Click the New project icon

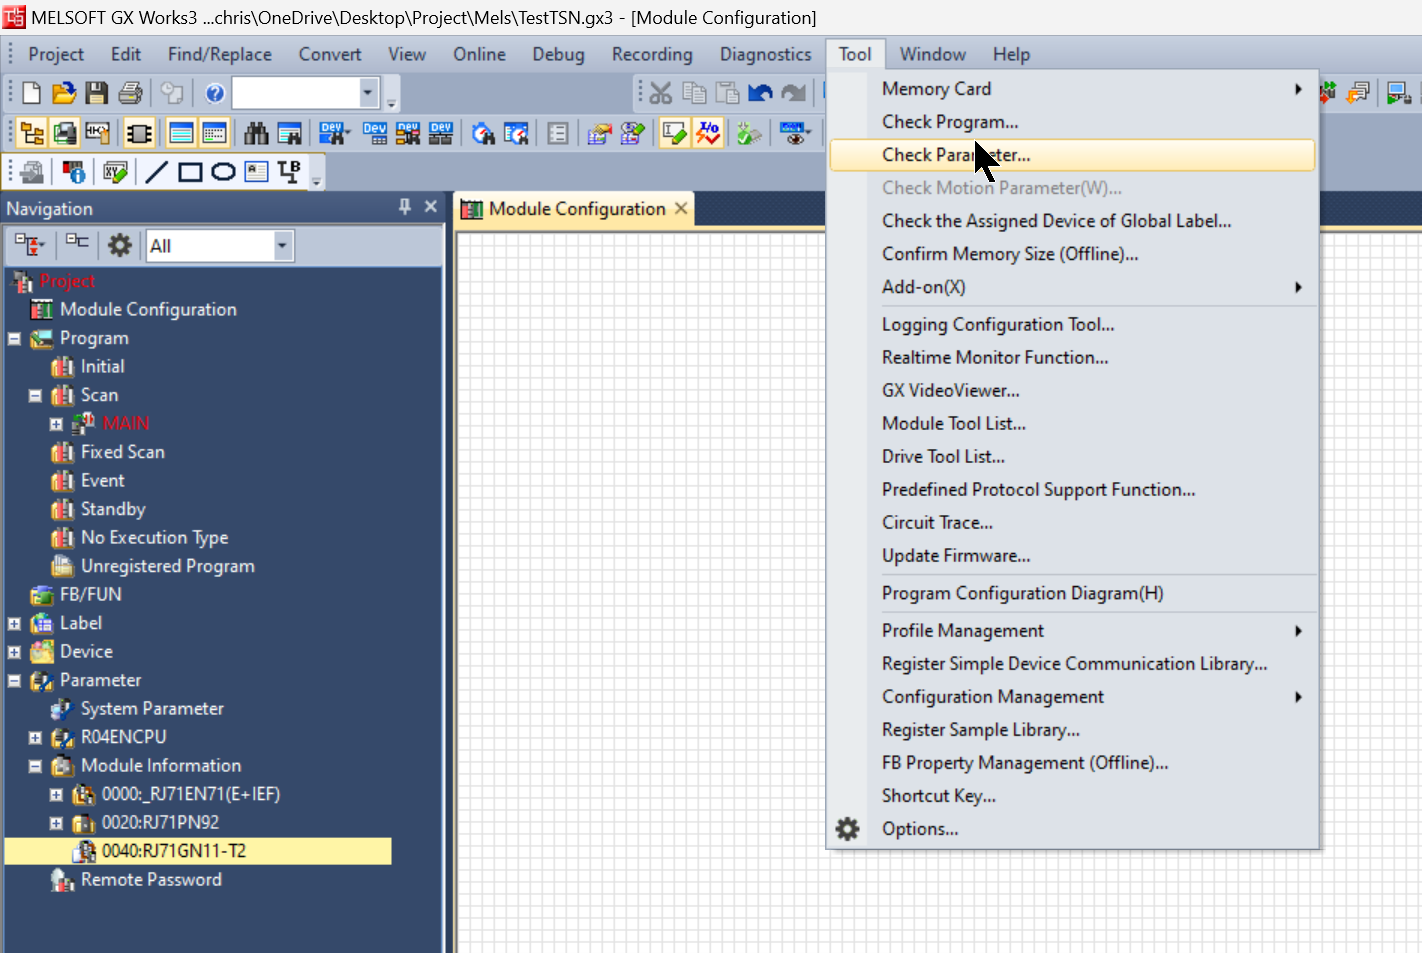(x=31, y=93)
